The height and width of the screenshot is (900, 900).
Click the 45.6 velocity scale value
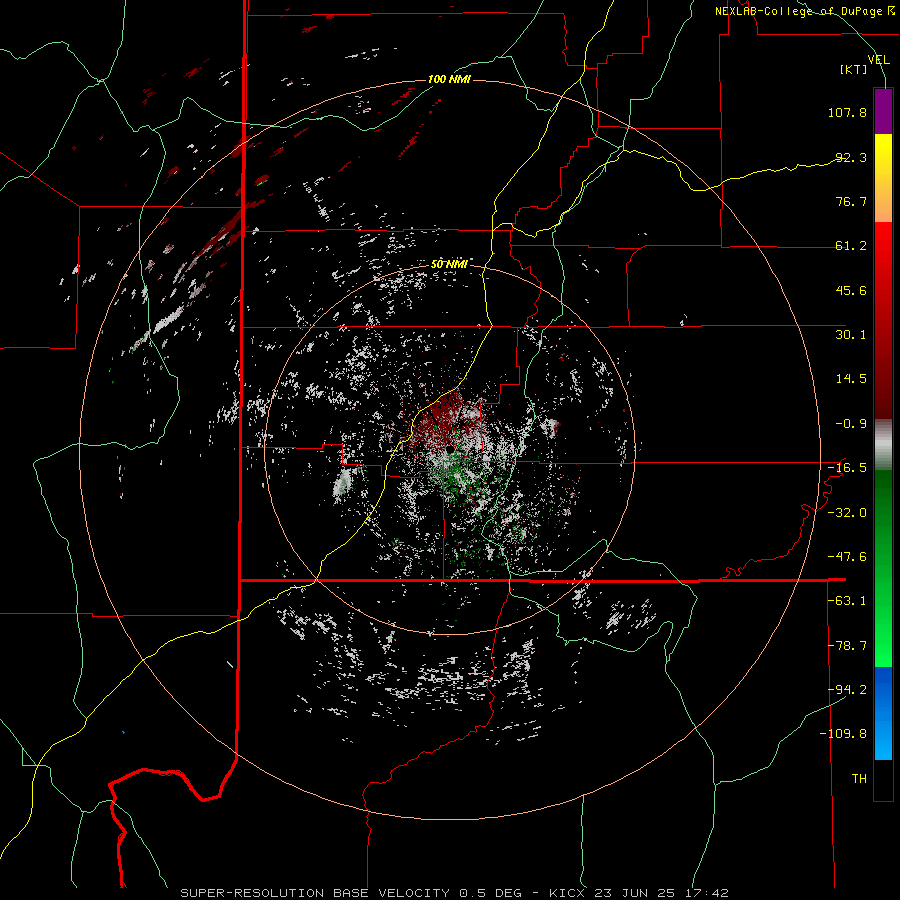[851, 290]
